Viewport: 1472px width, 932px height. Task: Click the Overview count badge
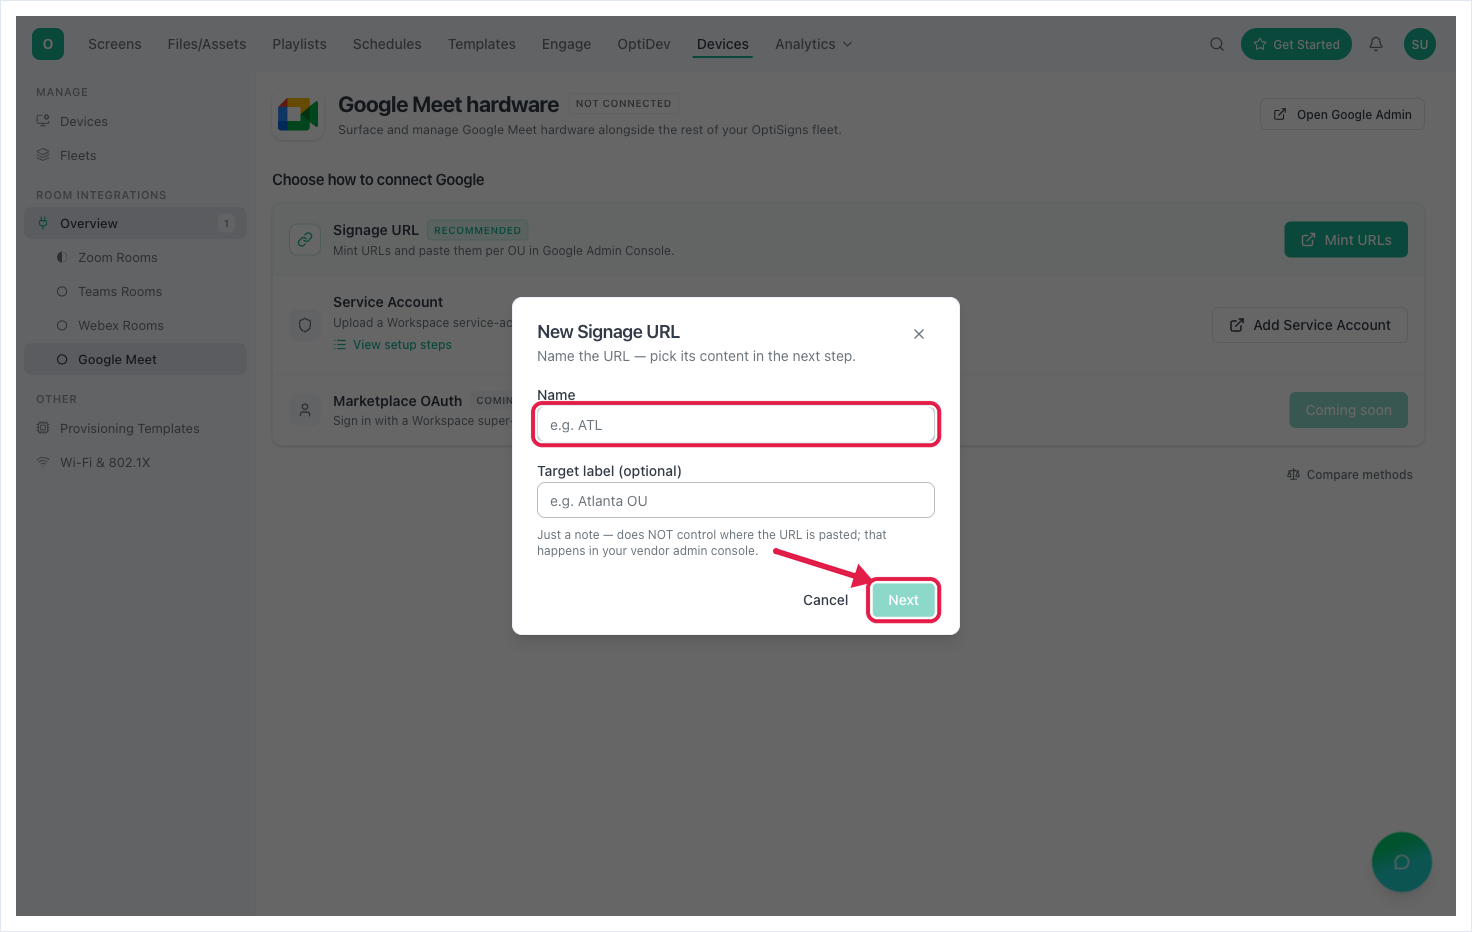(226, 223)
